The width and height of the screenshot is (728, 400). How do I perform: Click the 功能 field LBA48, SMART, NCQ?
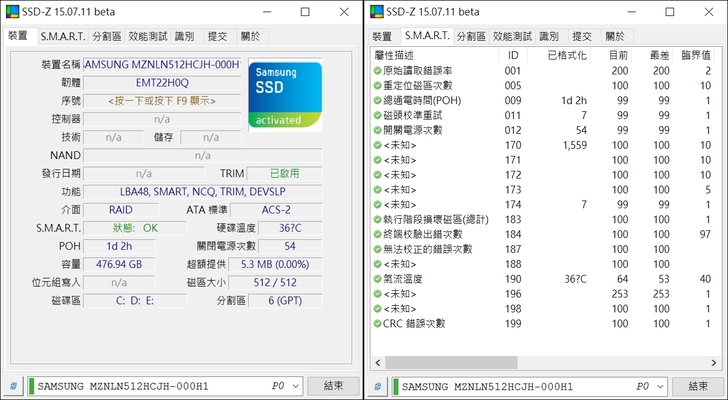tap(202, 192)
